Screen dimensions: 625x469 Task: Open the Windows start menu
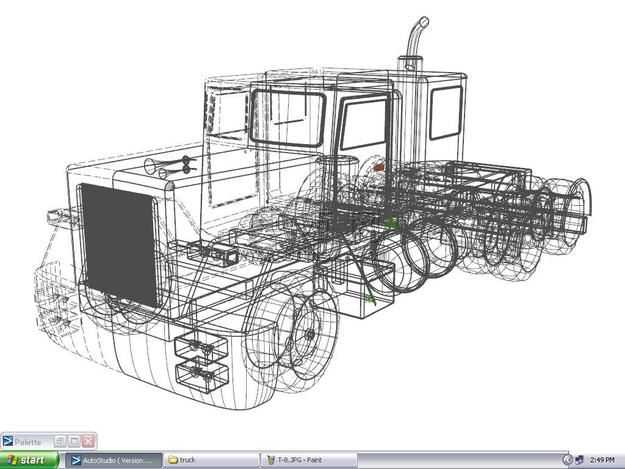[x=29, y=460]
